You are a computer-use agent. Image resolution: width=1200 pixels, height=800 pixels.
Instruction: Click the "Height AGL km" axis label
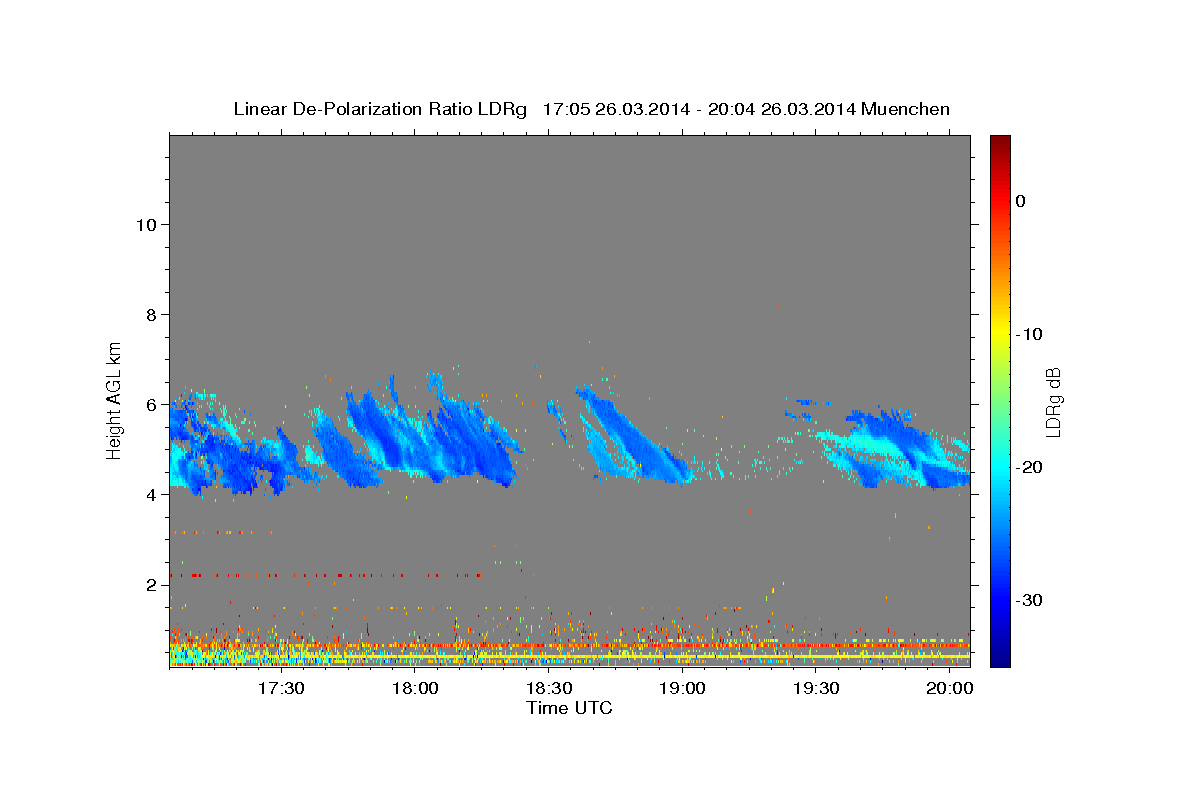click(x=115, y=400)
